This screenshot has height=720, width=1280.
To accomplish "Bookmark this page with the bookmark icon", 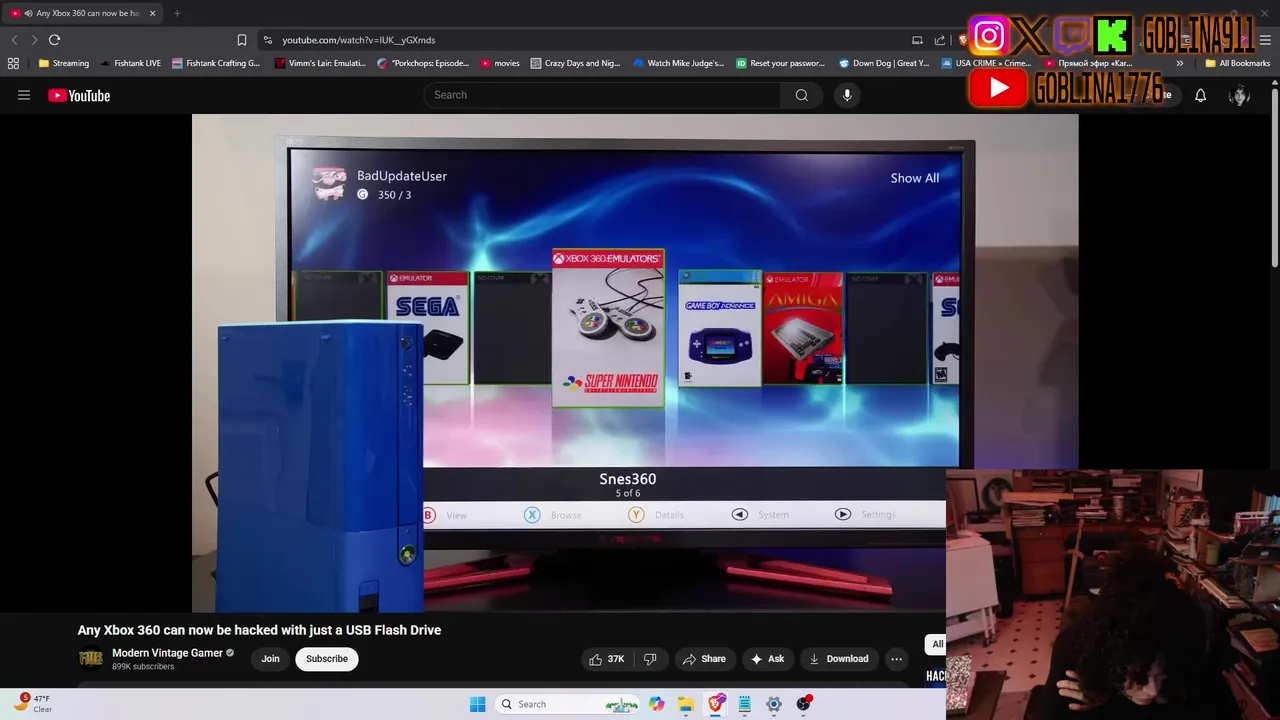I will [x=242, y=40].
